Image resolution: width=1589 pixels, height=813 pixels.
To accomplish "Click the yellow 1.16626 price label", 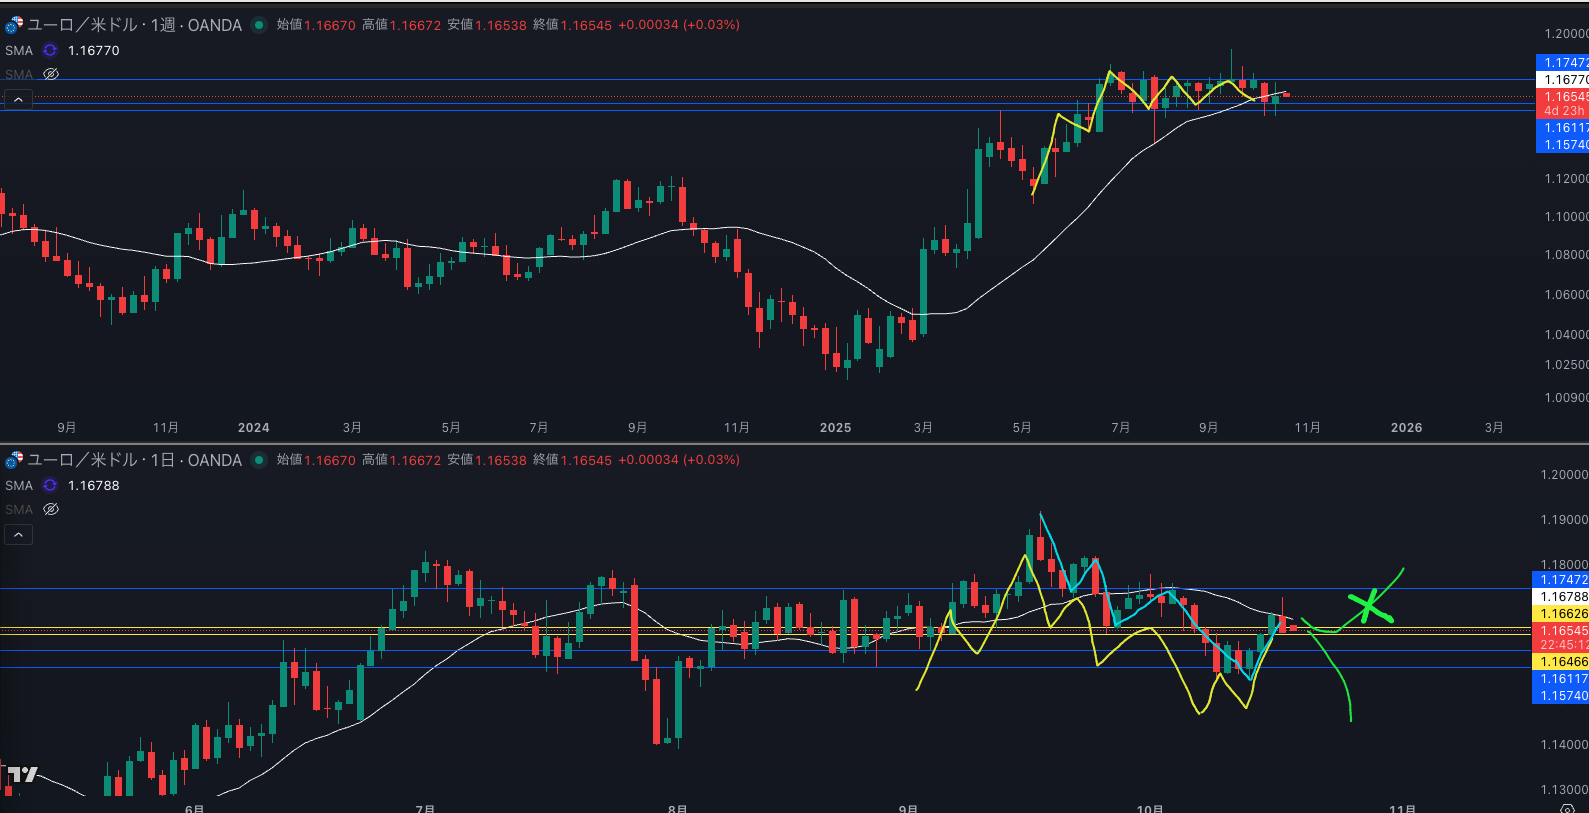I will [1562, 613].
